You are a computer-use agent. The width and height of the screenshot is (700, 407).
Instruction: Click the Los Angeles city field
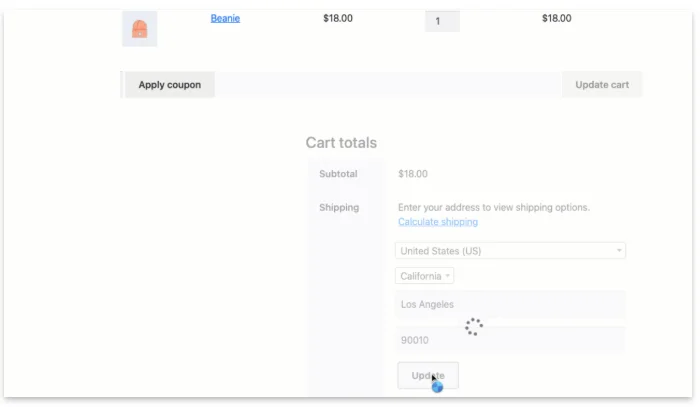(x=510, y=304)
